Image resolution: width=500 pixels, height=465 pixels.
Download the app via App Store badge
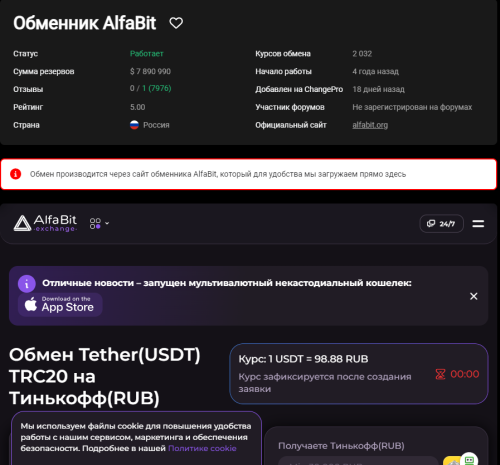click(x=60, y=305)
